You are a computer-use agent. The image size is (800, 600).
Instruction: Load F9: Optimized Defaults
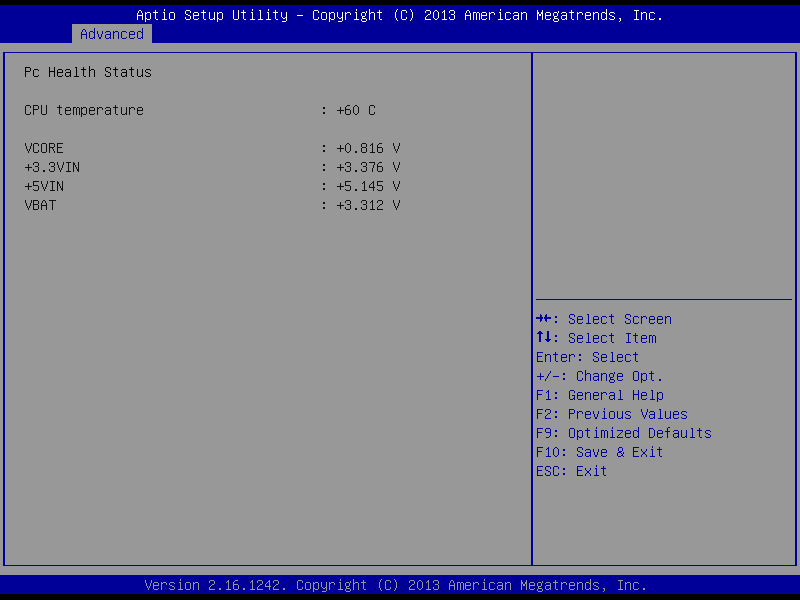point(623,433)
